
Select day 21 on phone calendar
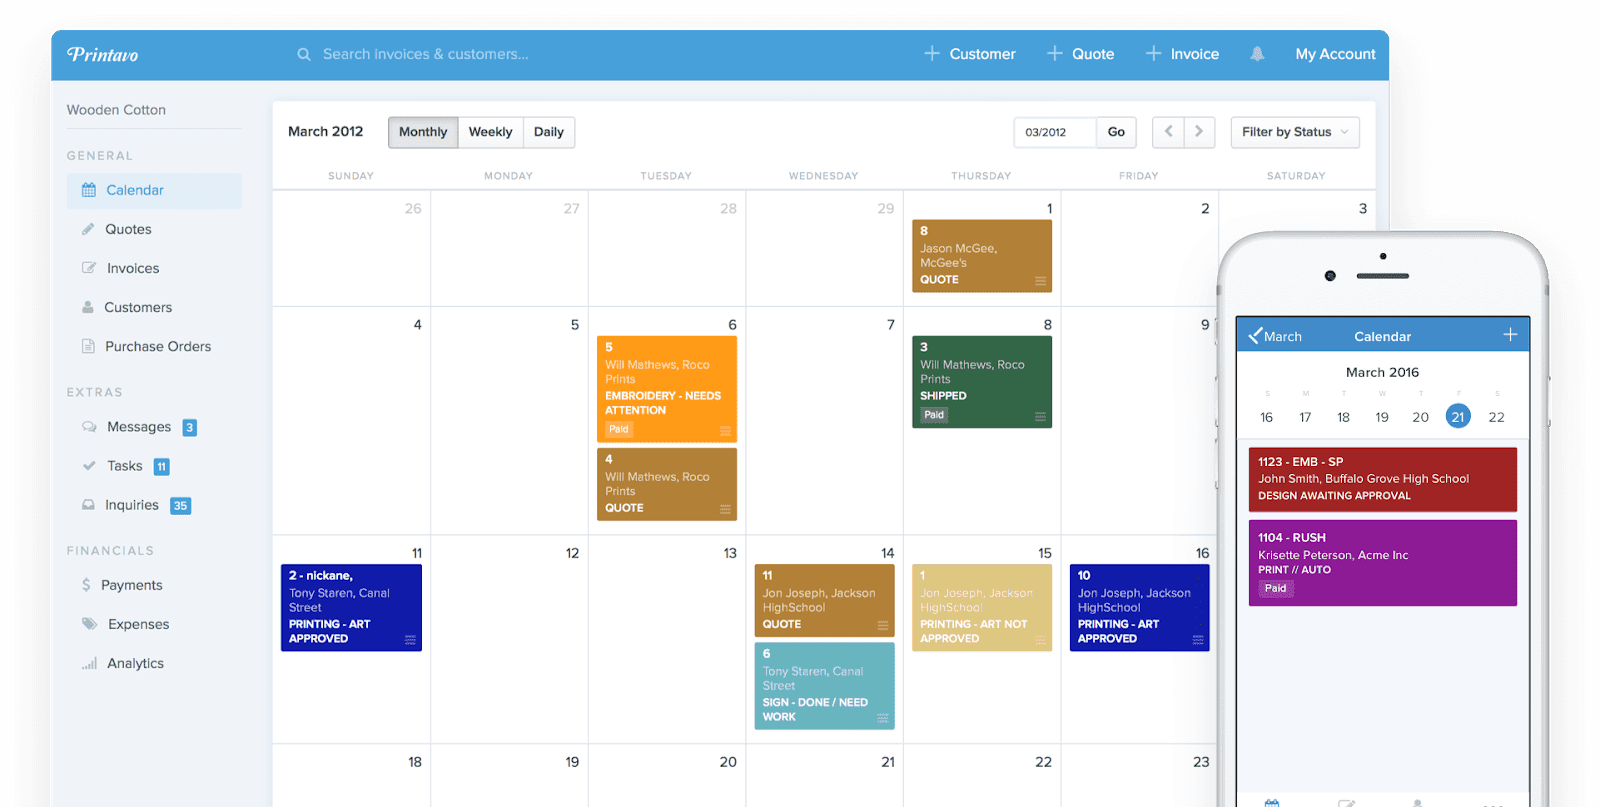(x=1458, y=417)
